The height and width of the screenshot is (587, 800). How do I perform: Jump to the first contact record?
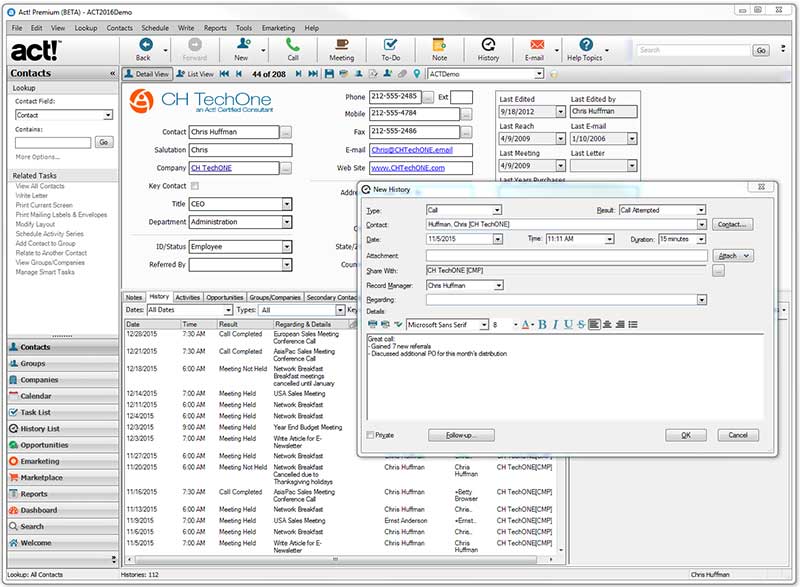click(x=224, y=74)
